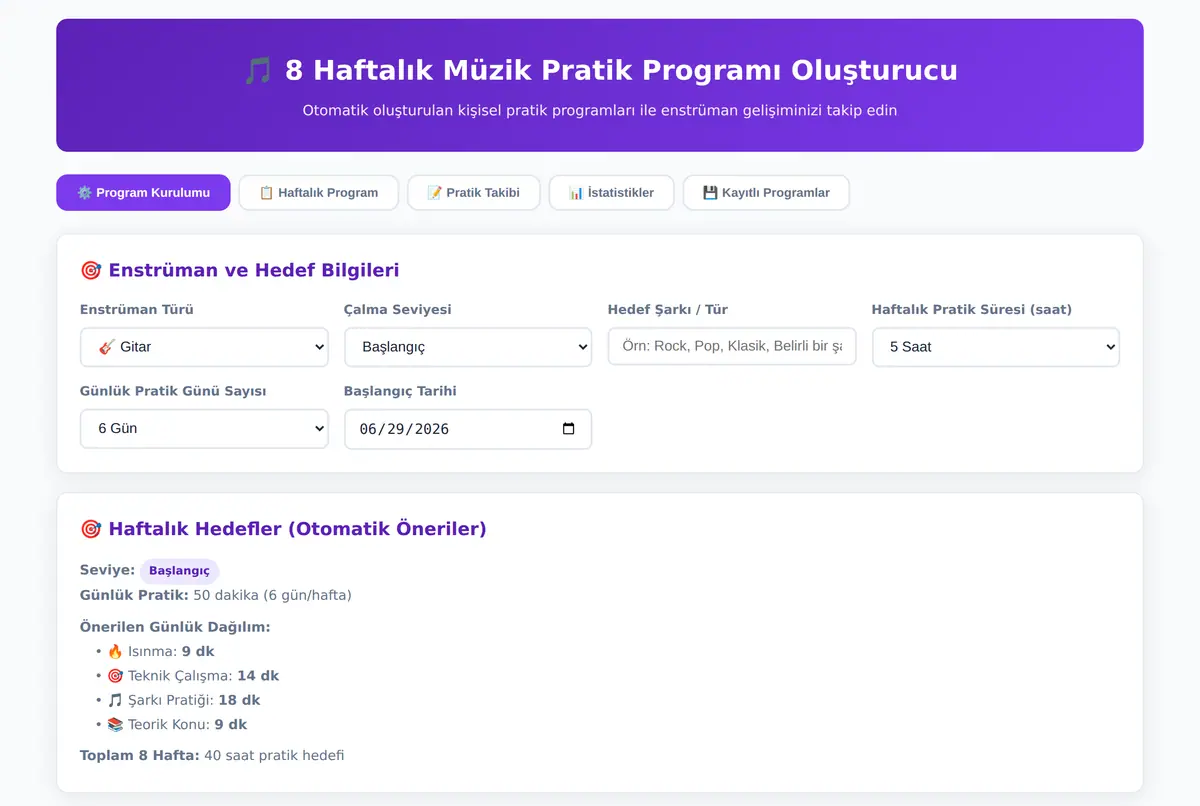Click the 'Önerilen Günlük Dağılım:' label

(x=175, y=627)
